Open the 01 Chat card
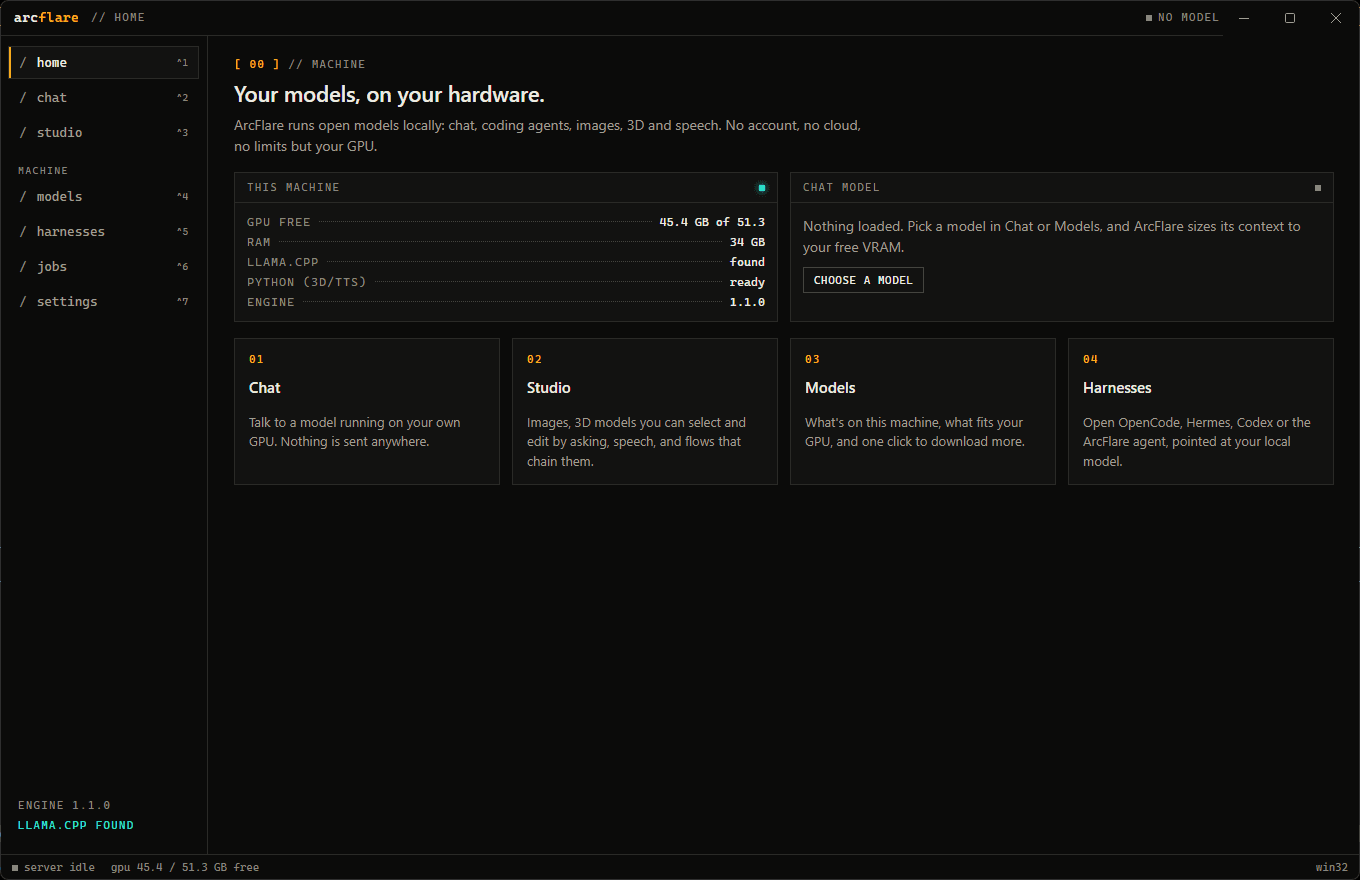Screen dimensions: 1360x880 [367, 411]
